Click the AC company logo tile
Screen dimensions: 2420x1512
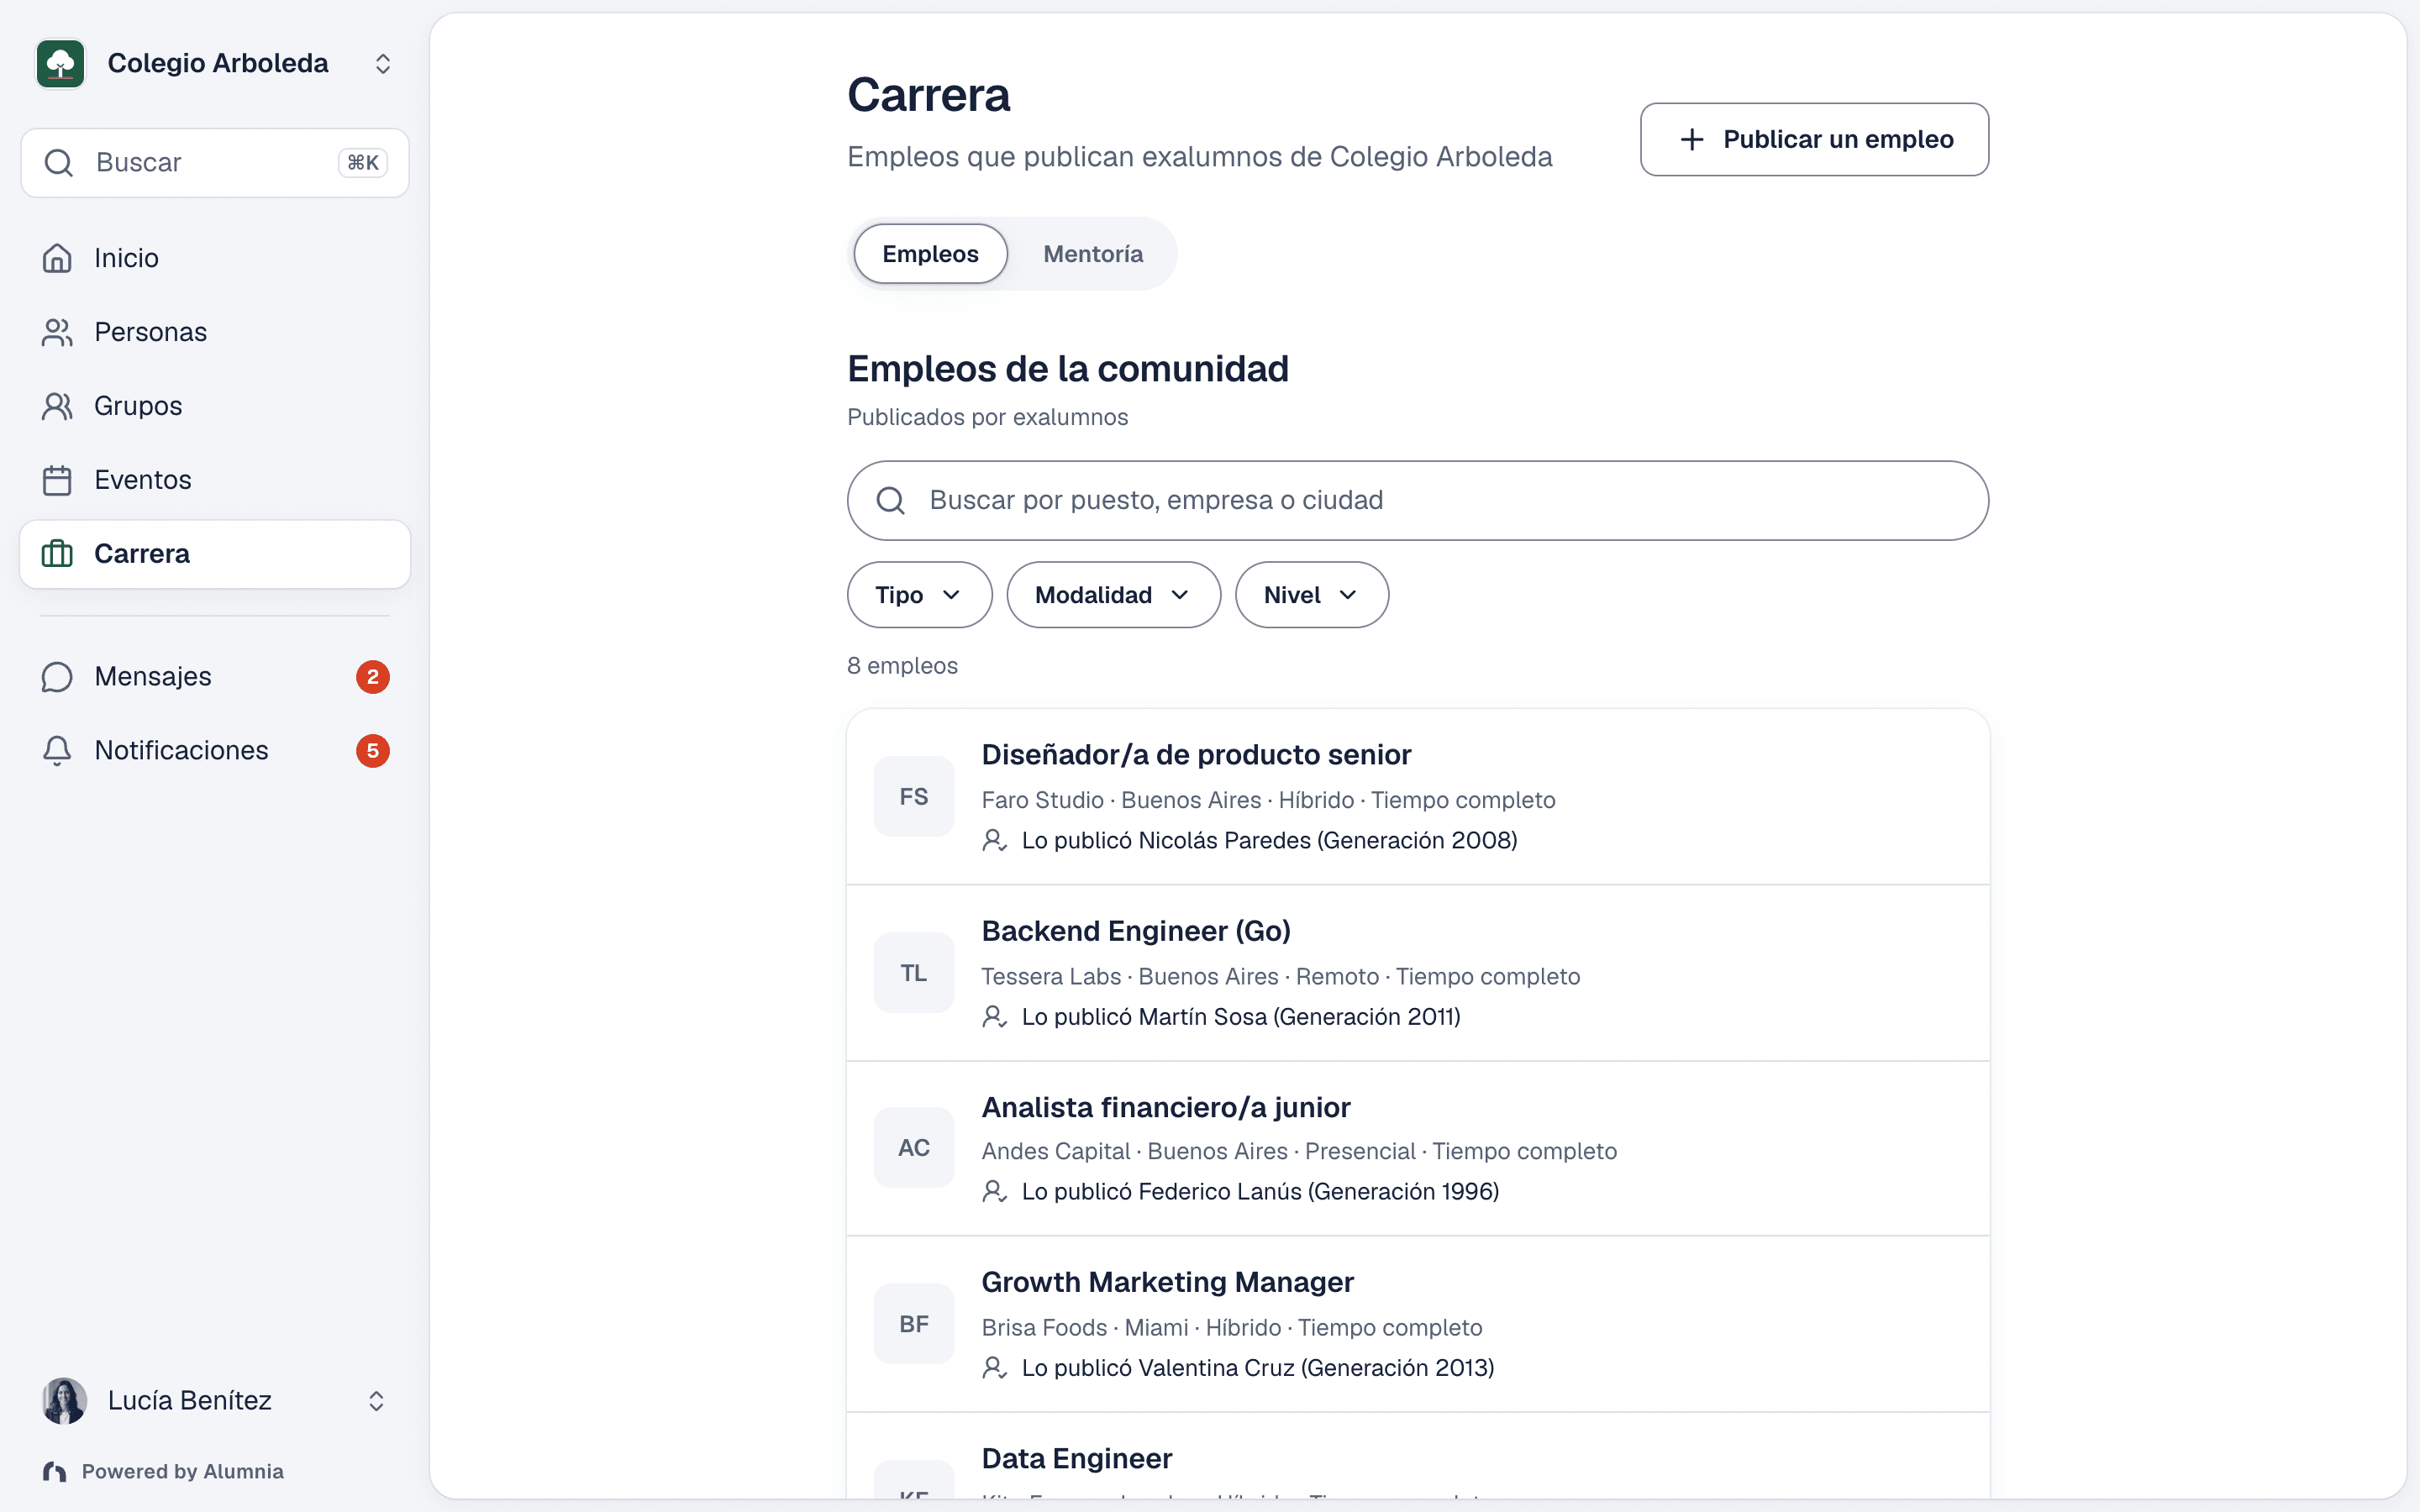point(914,1148)
